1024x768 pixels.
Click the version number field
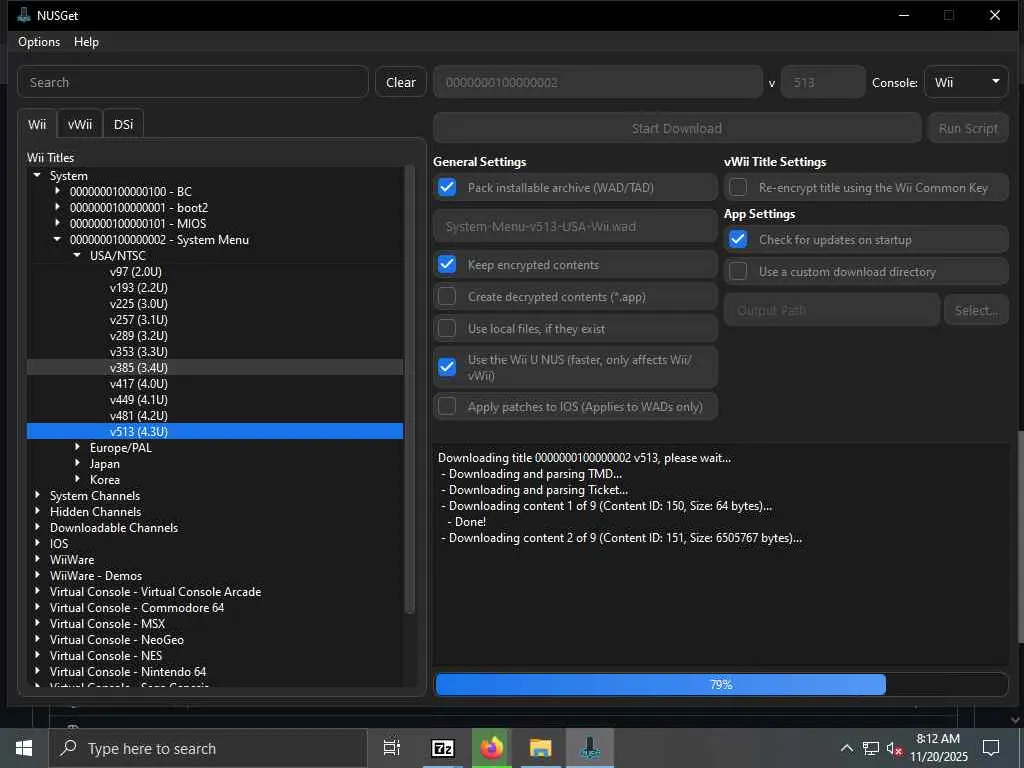(x=823, y=82)
